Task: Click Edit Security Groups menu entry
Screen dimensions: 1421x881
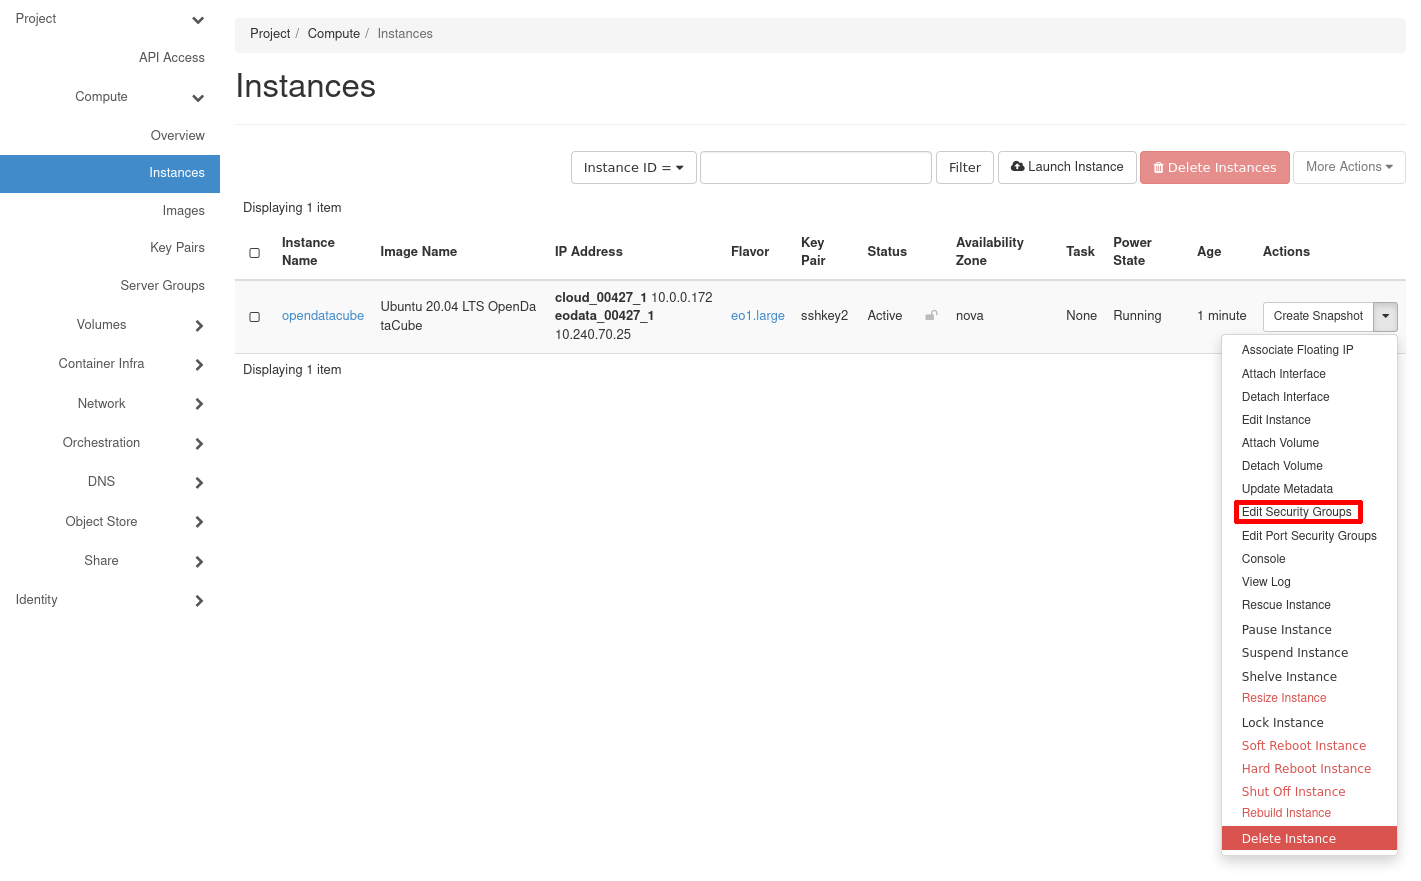Action: tap(1296, 512)
